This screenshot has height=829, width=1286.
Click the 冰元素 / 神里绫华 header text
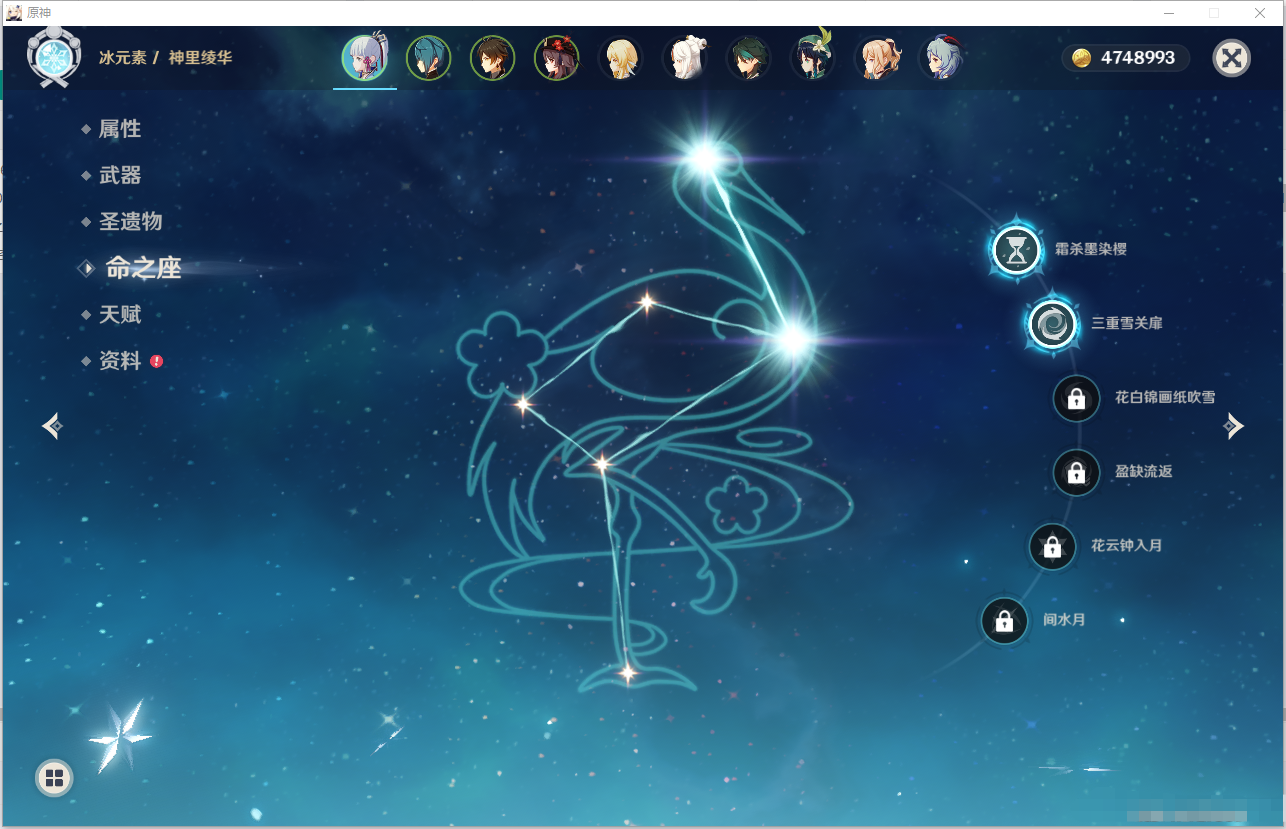coord(165,58)
